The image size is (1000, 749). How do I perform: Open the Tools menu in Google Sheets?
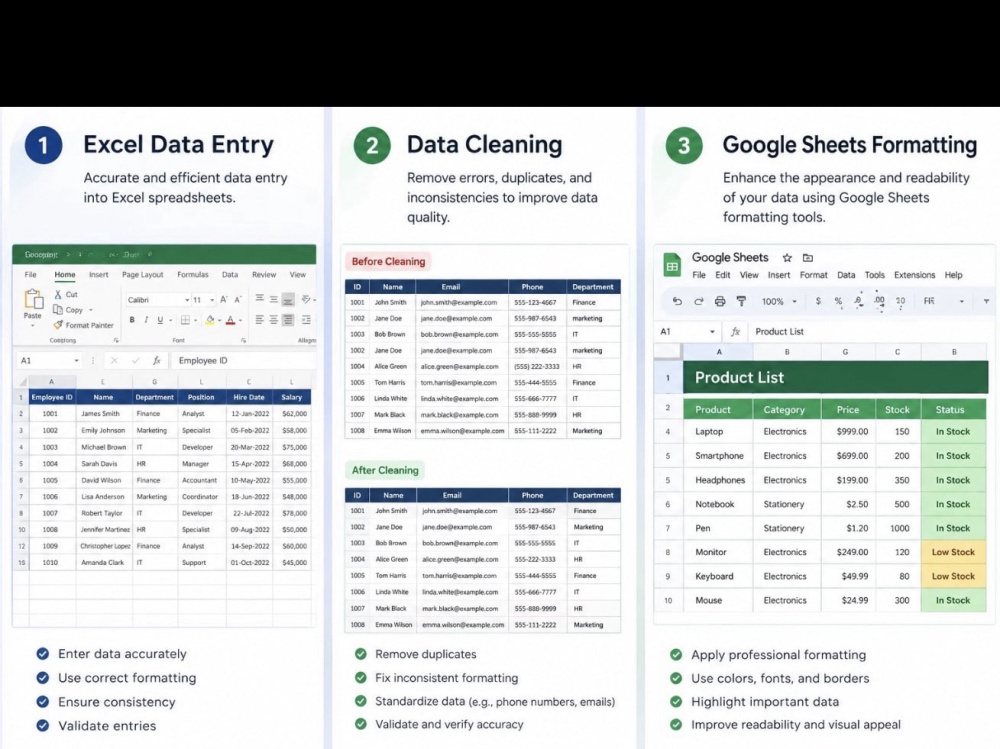pos(874,275)
